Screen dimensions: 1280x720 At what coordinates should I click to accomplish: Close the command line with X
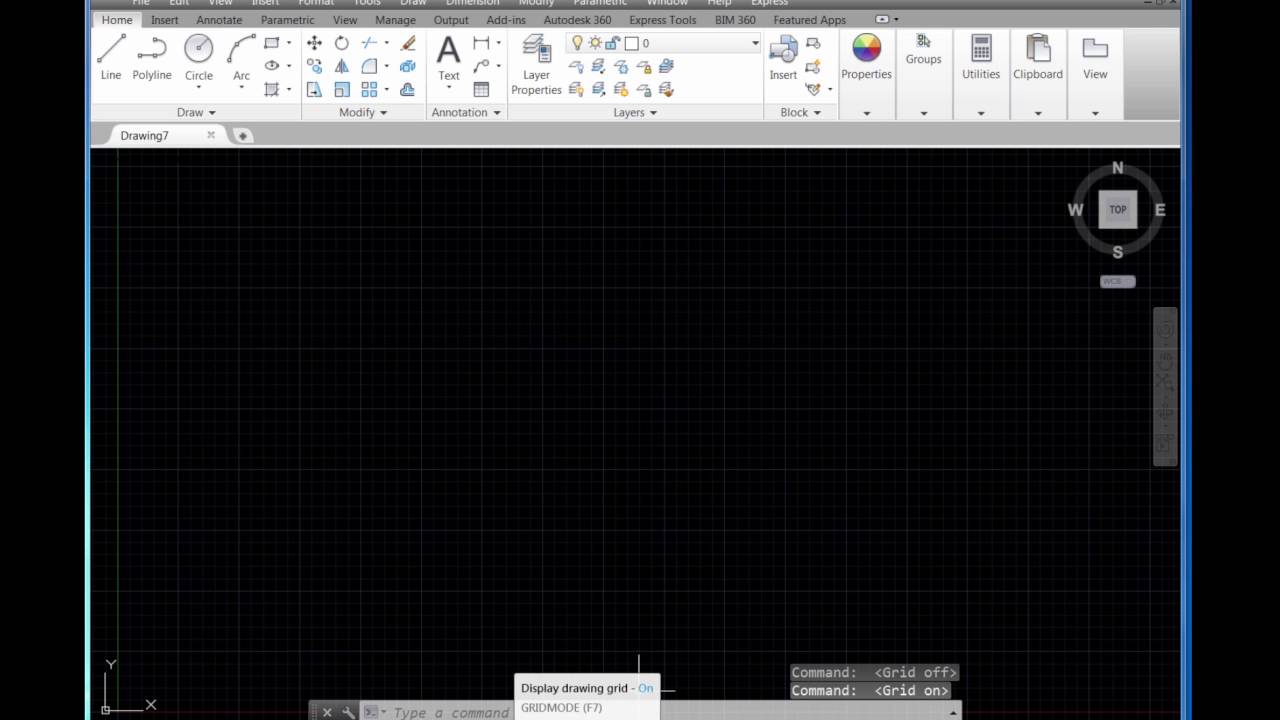pyautogui.click(x=327, y=712)
